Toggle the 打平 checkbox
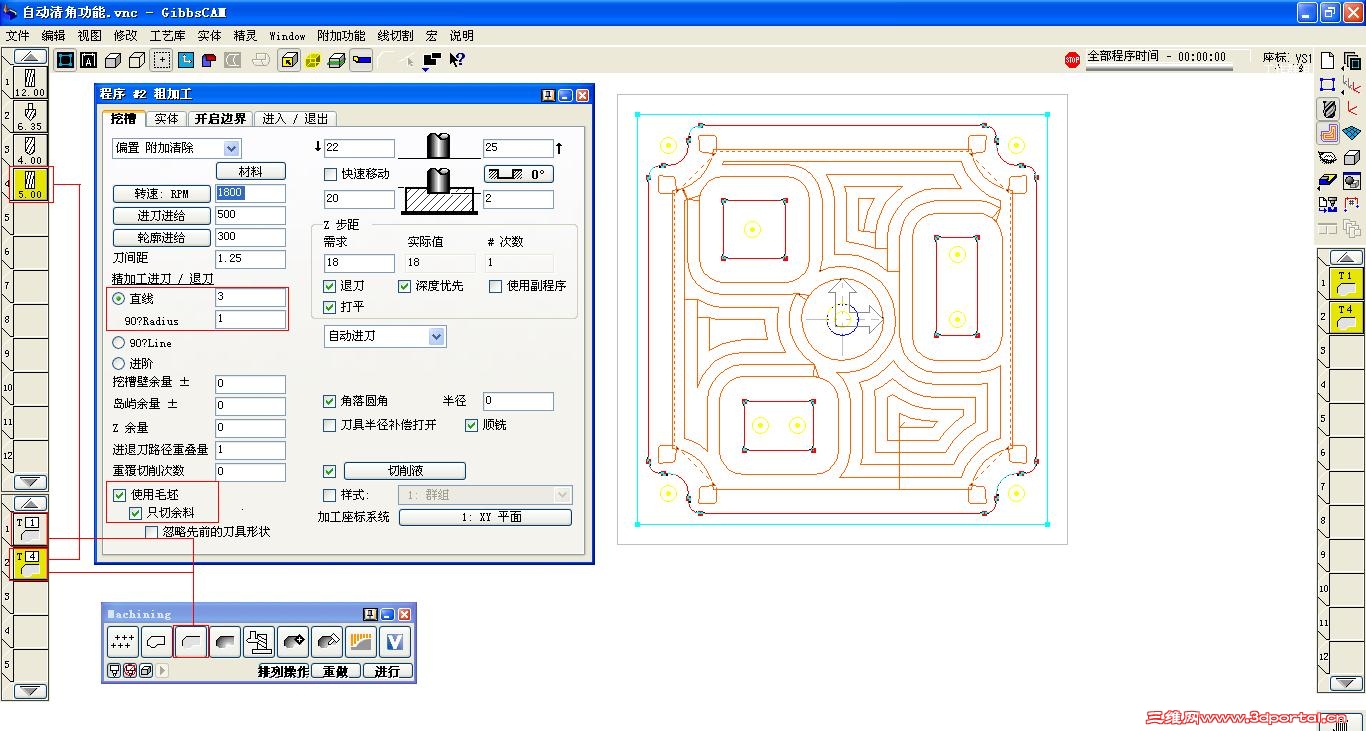 [x=331, y=307]
